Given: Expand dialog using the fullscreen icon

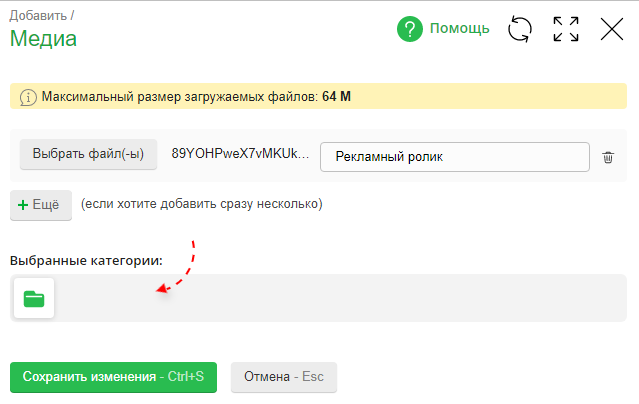Looking at the screenshot, I should pos(566,29).
